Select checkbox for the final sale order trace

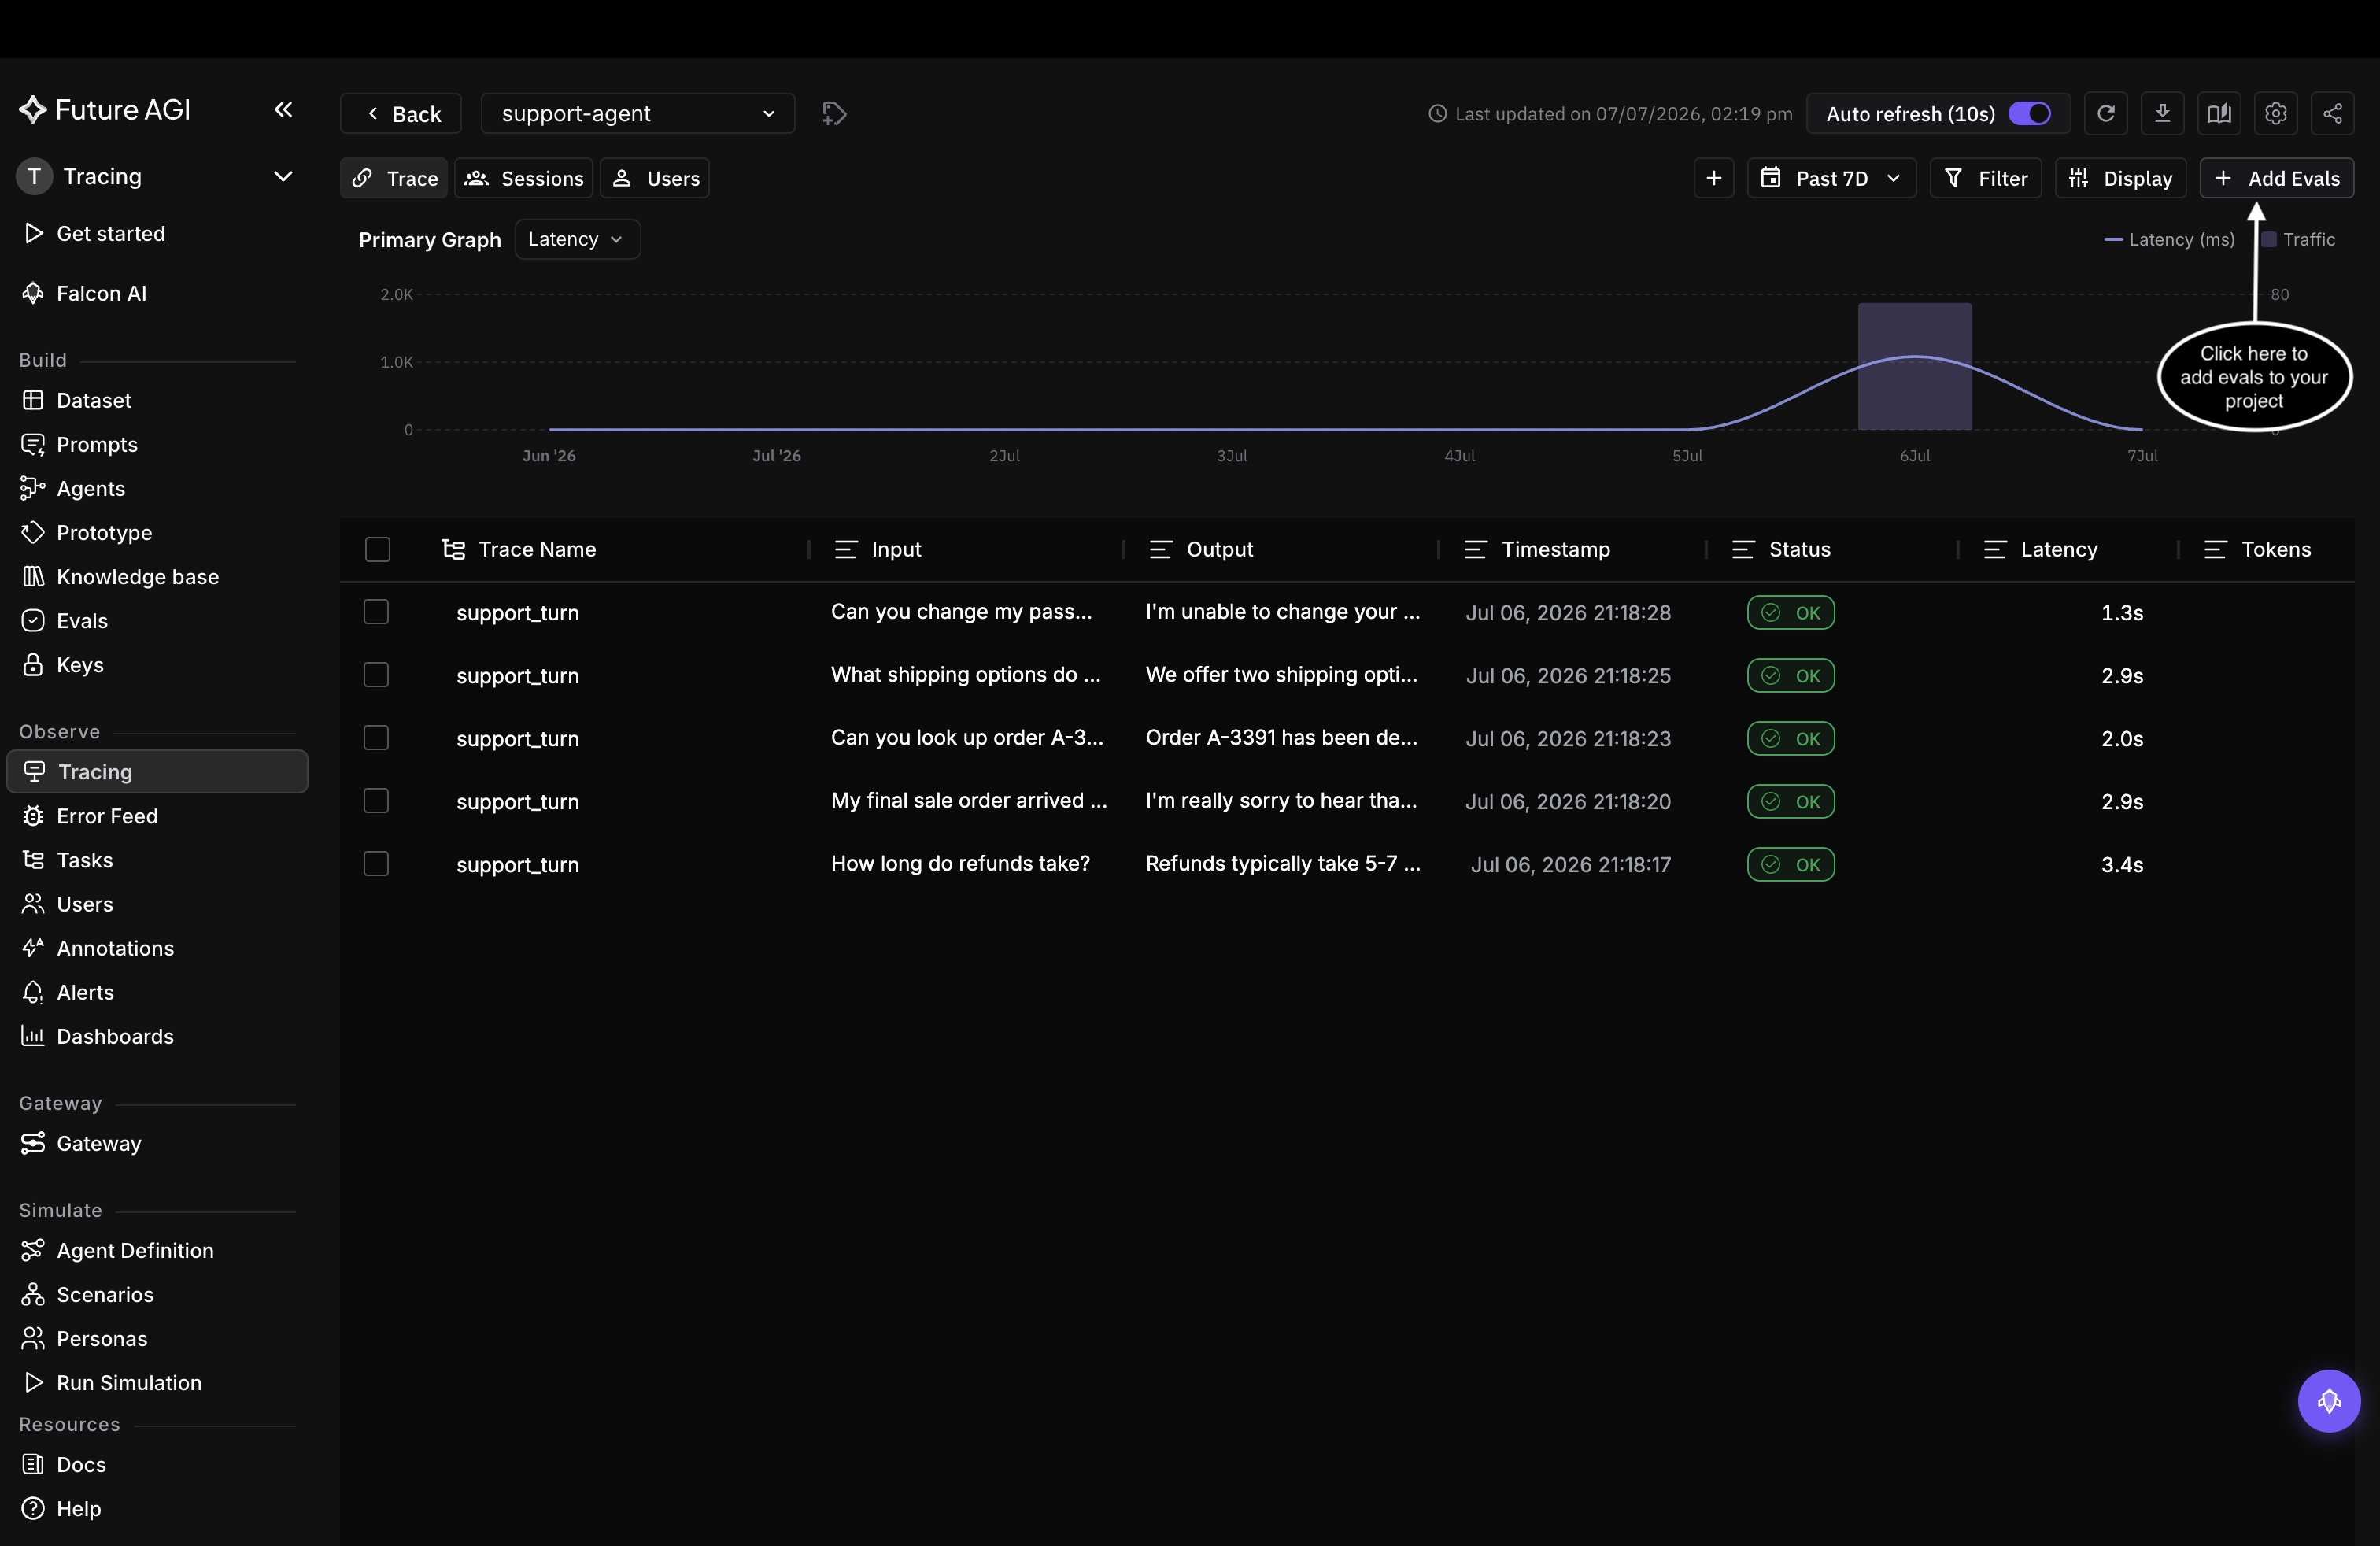376,801
